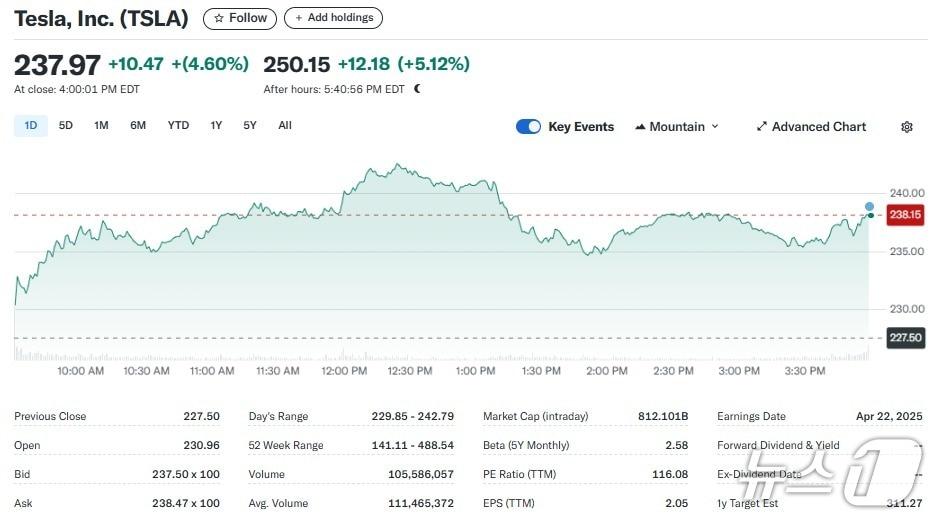Image resolution: width=936 pixels, height=520 pixels.
Task: Click the Add holdings button
Action: (x=333, y=18)
